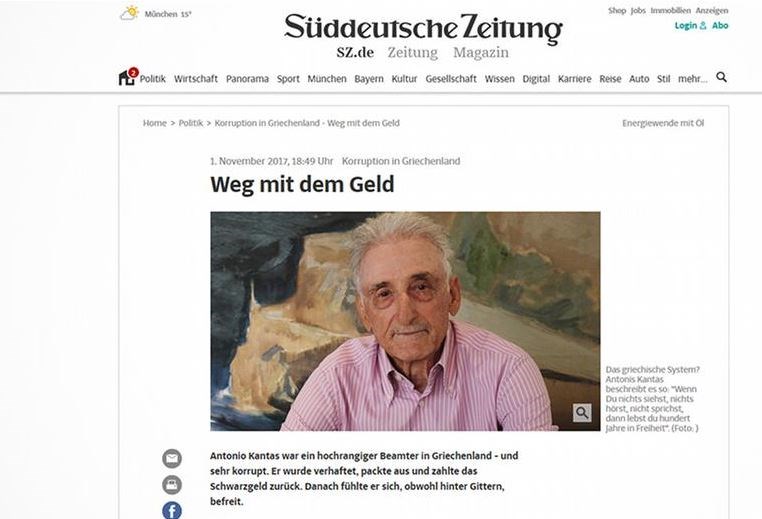Open the search magnifier in navigation bar
The image size is (762, 519).
coord(722,77)
